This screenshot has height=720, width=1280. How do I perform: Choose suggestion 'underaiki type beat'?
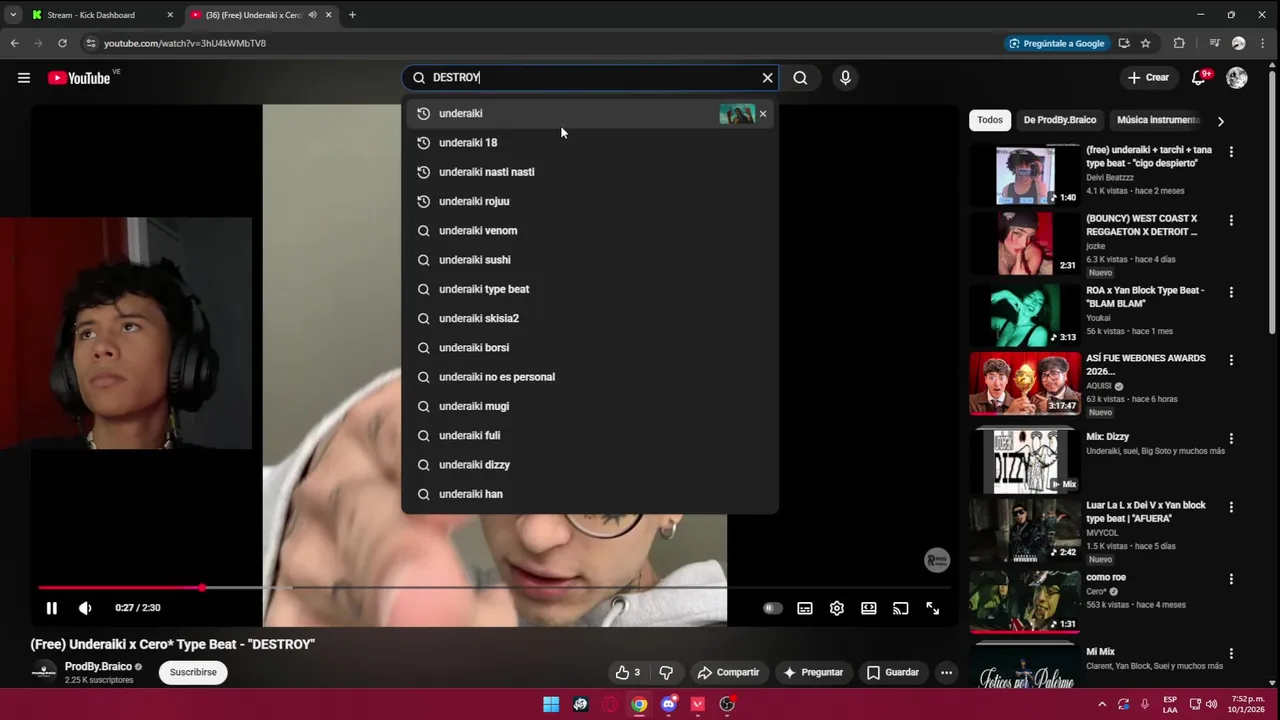[x=590, y=289]
